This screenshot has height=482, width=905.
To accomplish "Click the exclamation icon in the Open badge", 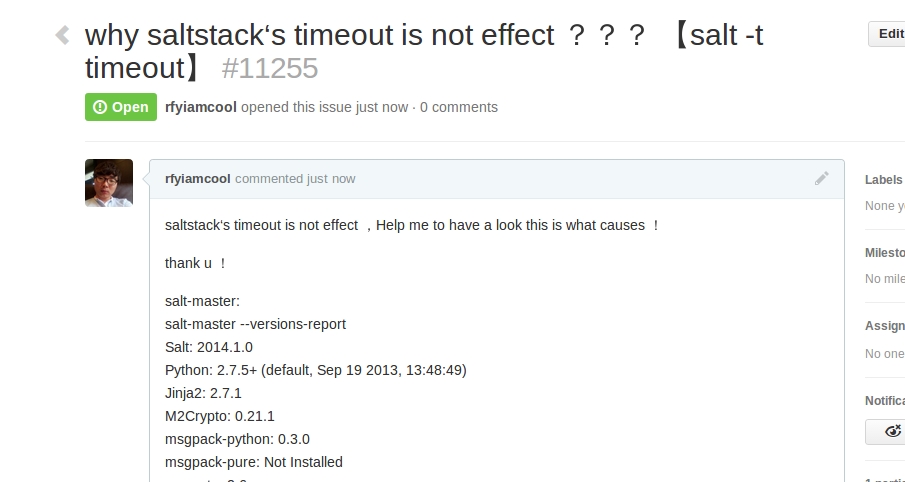I will pyautogui.click(x=99, y=108).
